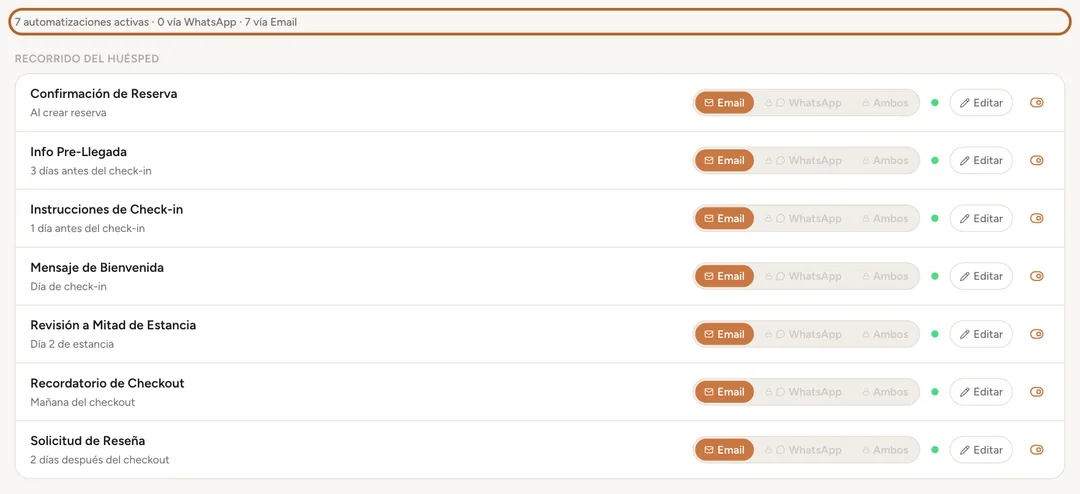Choose Email channel for Mensaje de Bienvenida

[725, 276]
